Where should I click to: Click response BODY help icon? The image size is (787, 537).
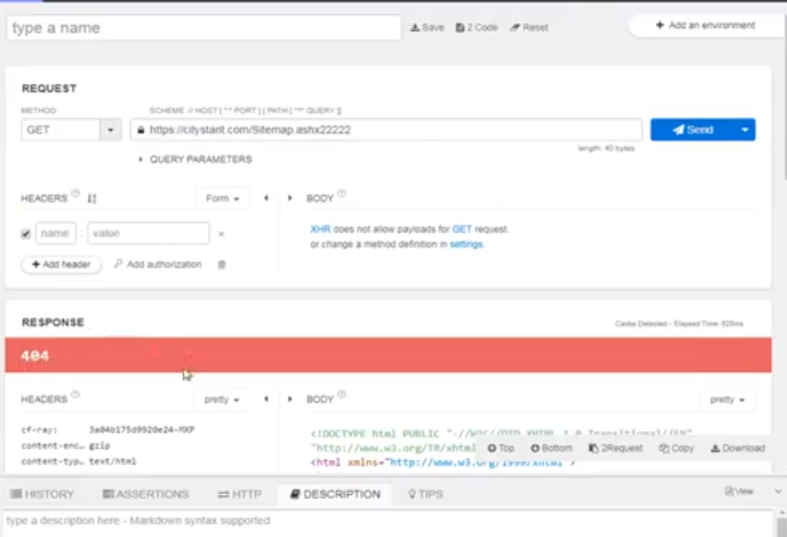[x=341, y=394]
